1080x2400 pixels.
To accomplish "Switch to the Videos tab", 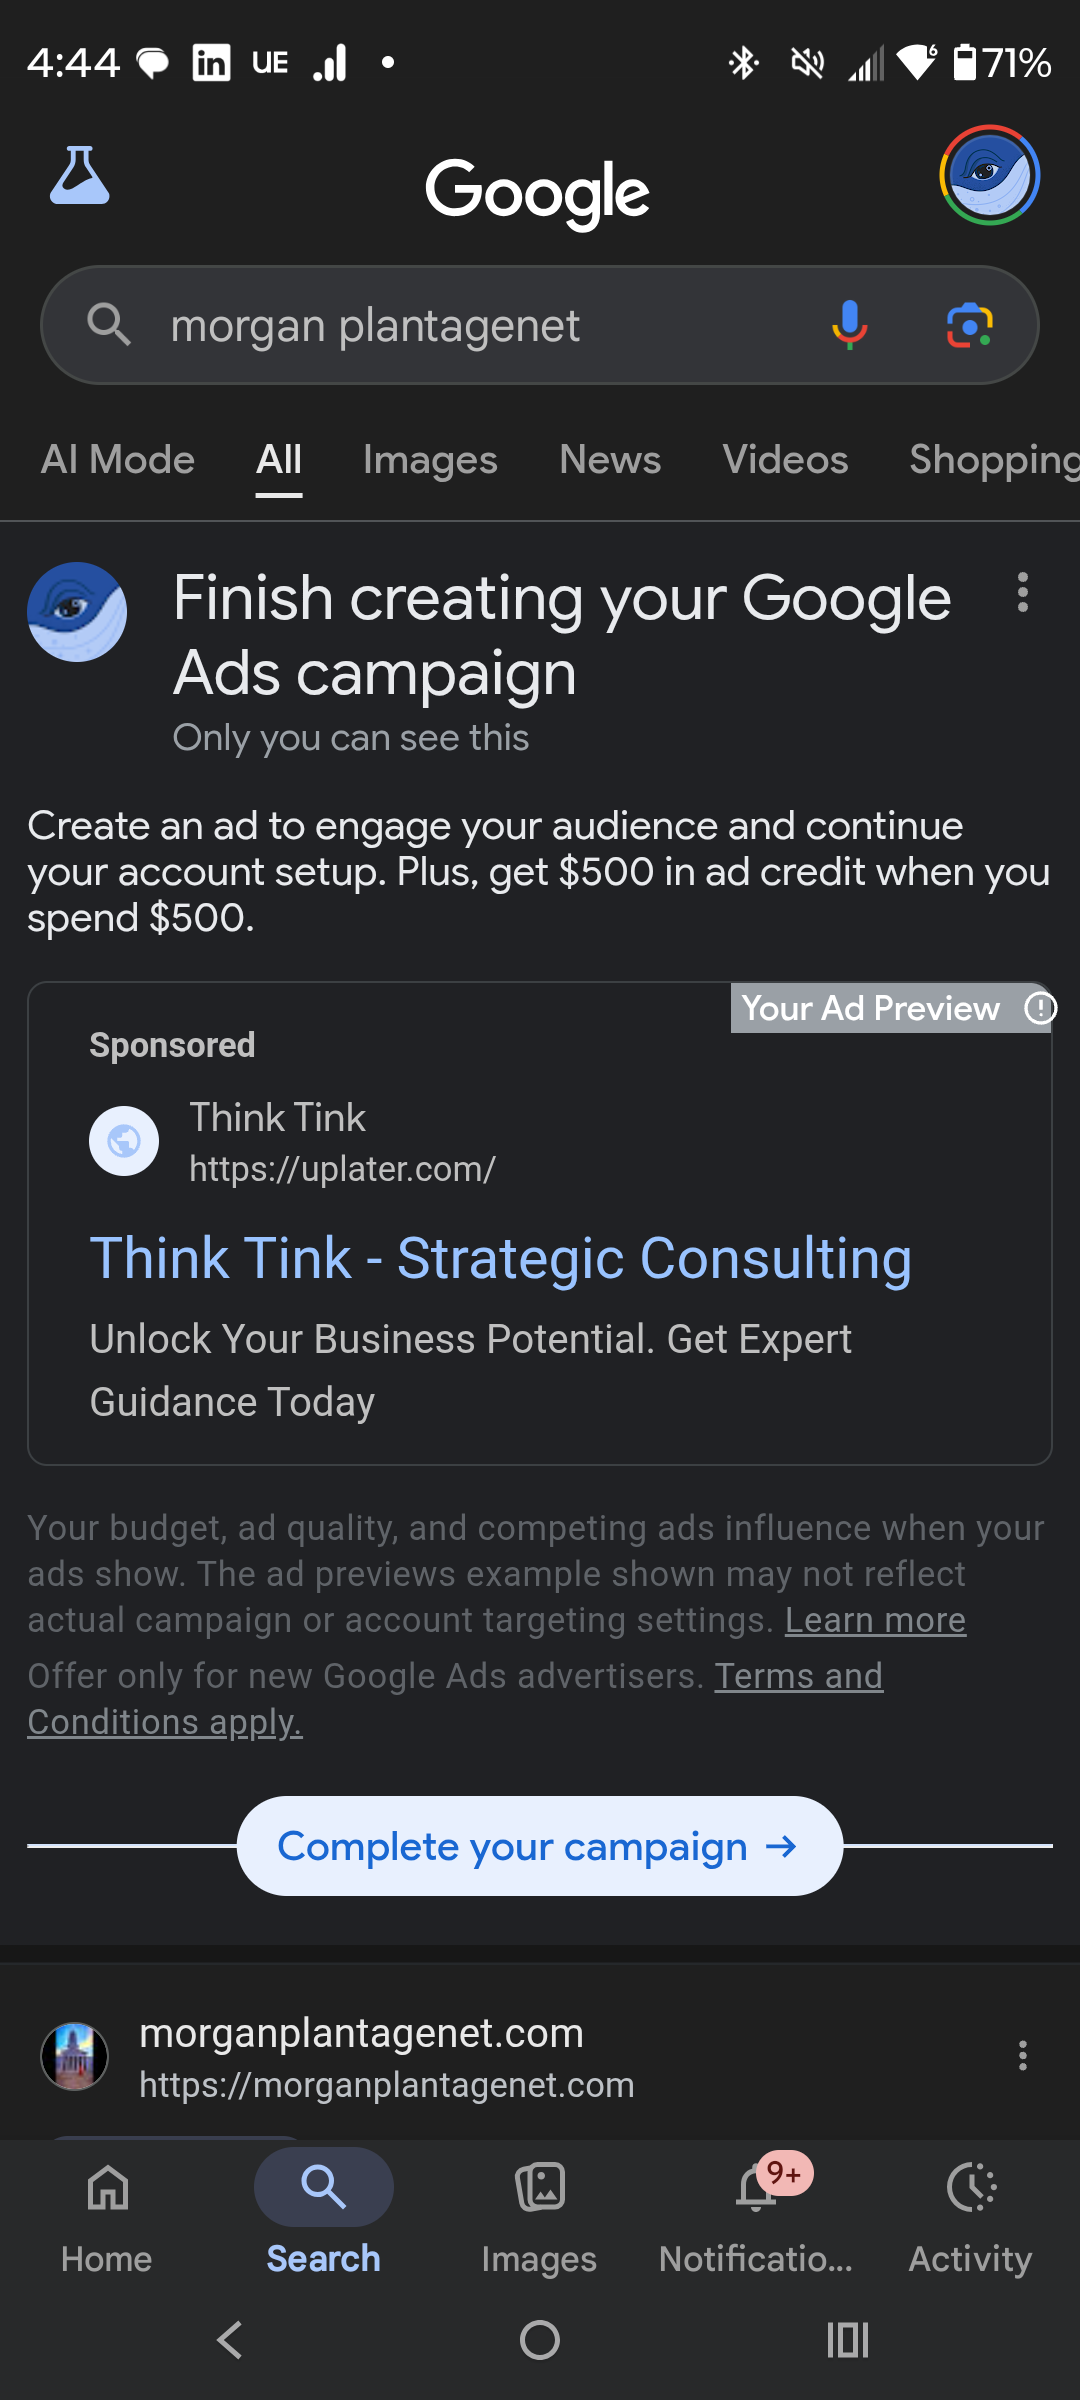I will click(x=785, y=460).
